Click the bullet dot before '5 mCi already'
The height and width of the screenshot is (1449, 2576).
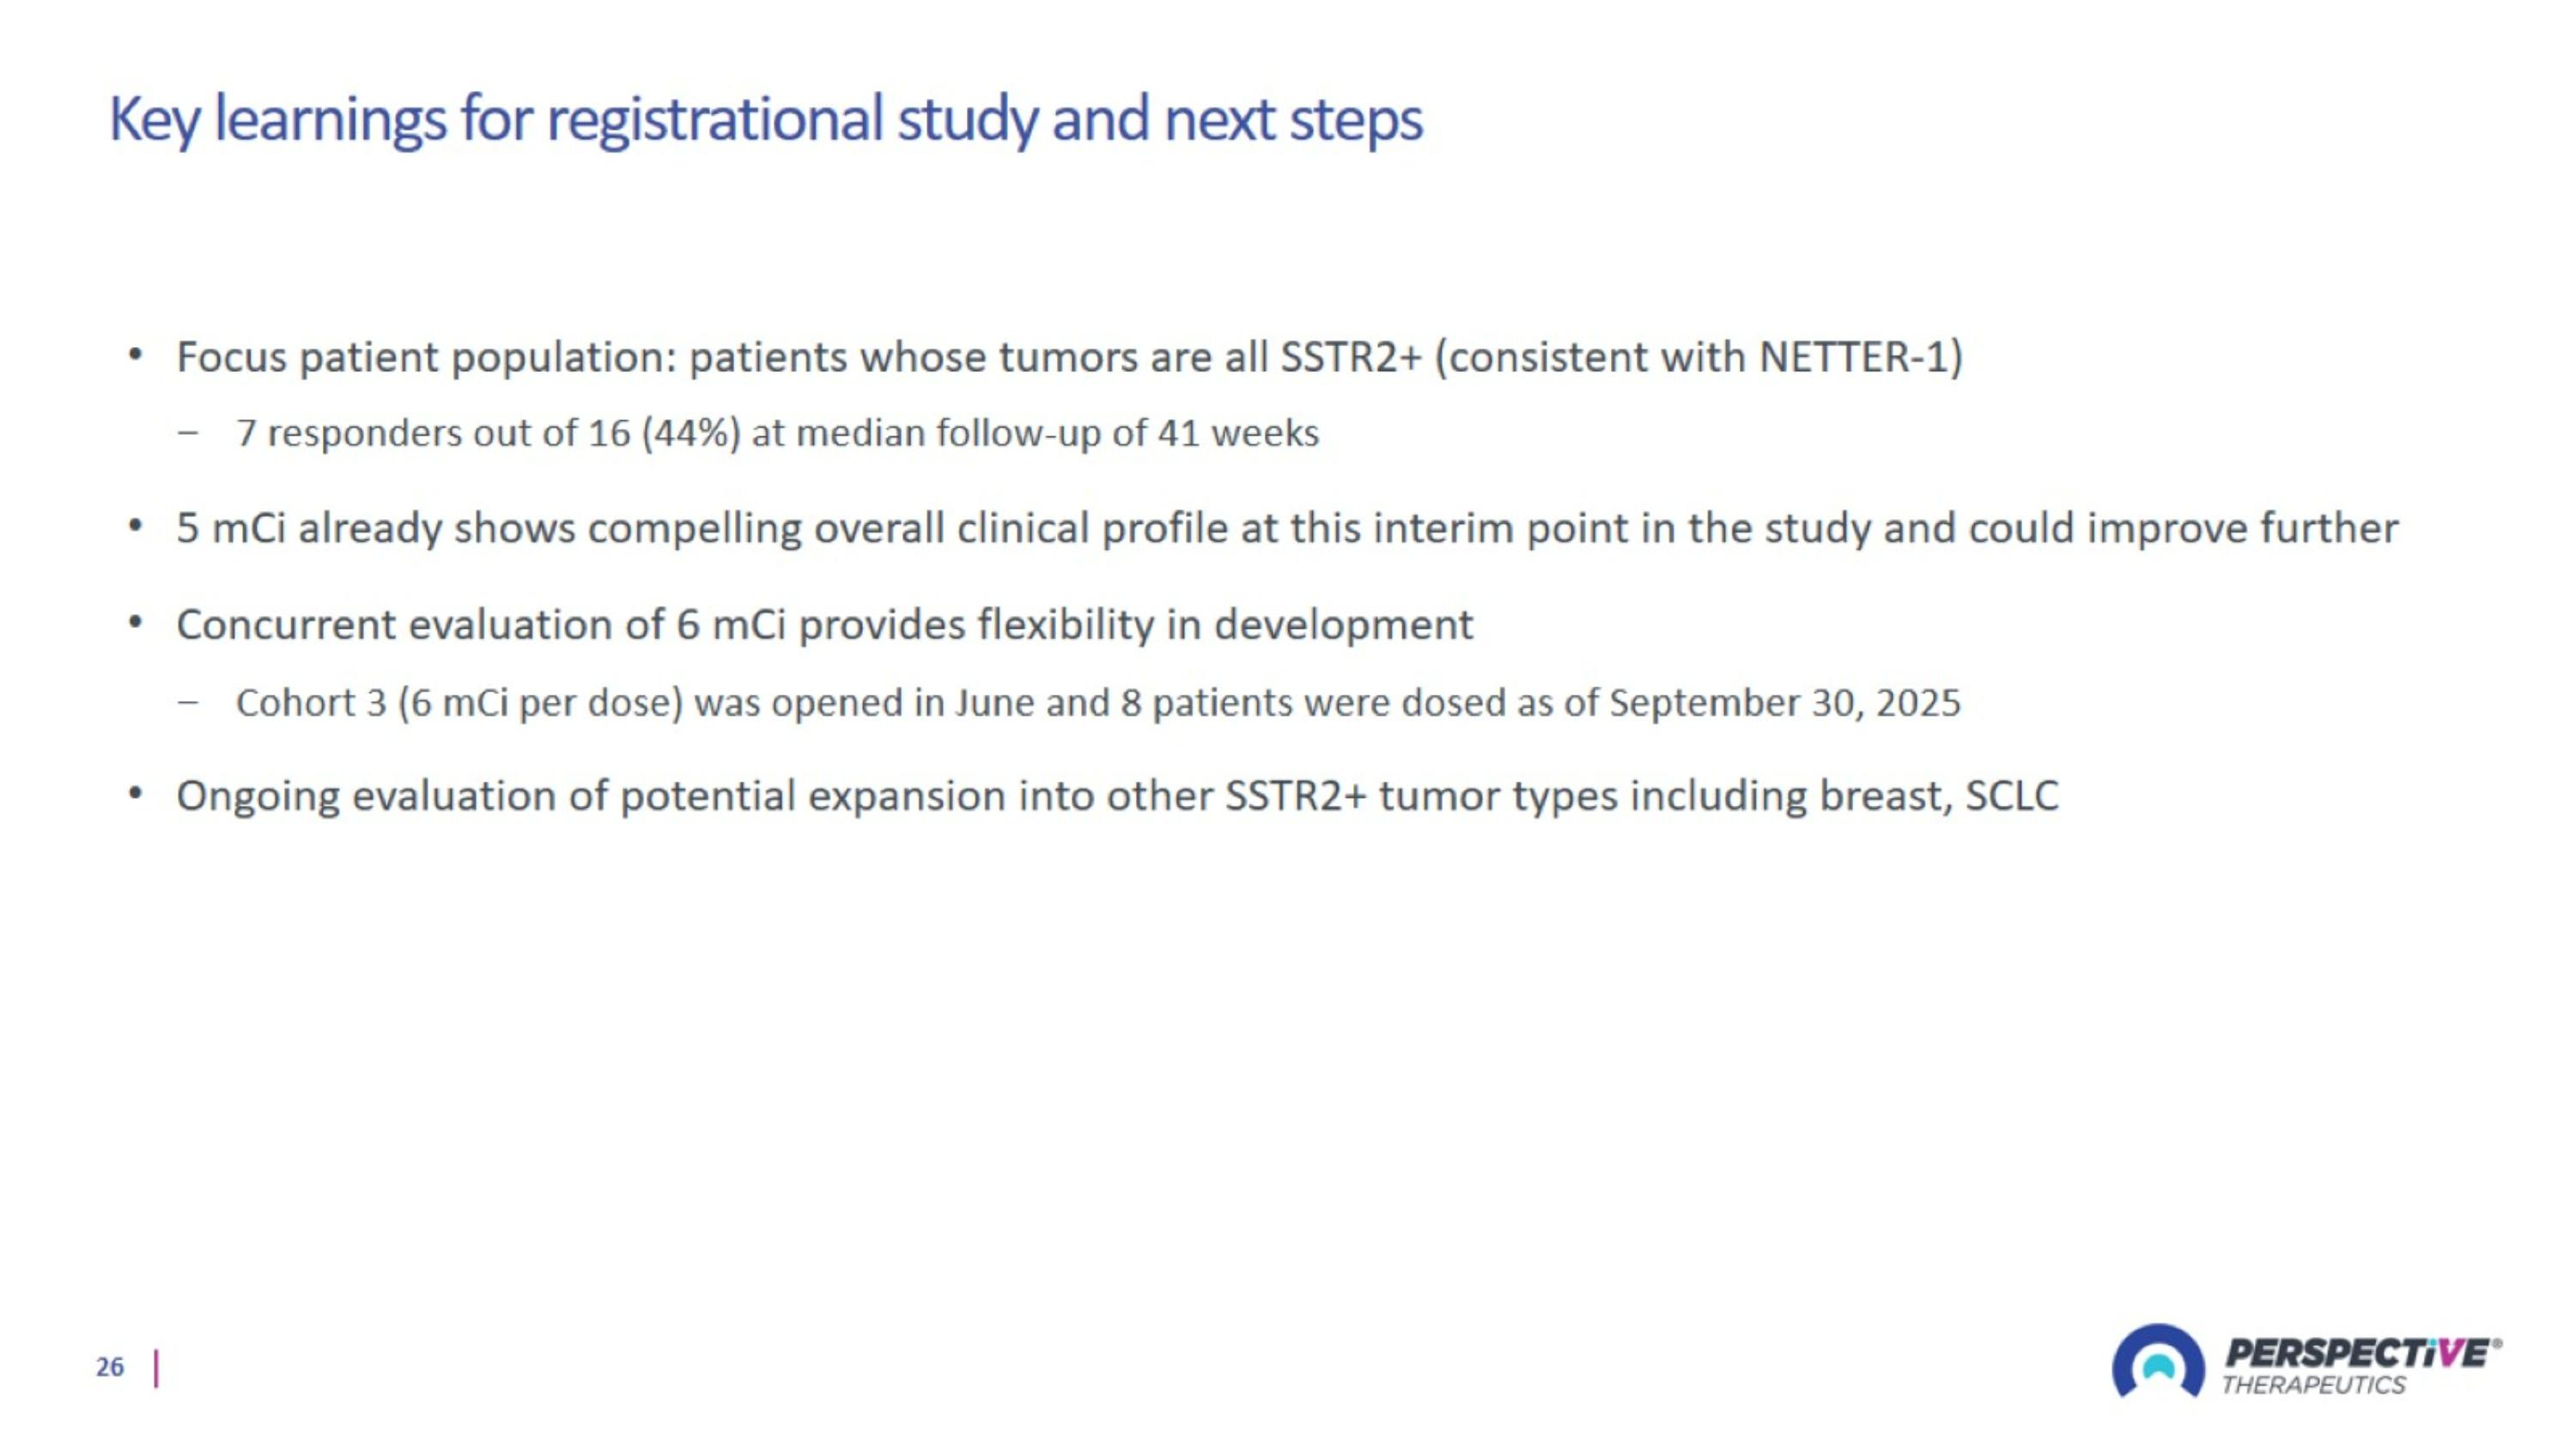tap(136, 526)
